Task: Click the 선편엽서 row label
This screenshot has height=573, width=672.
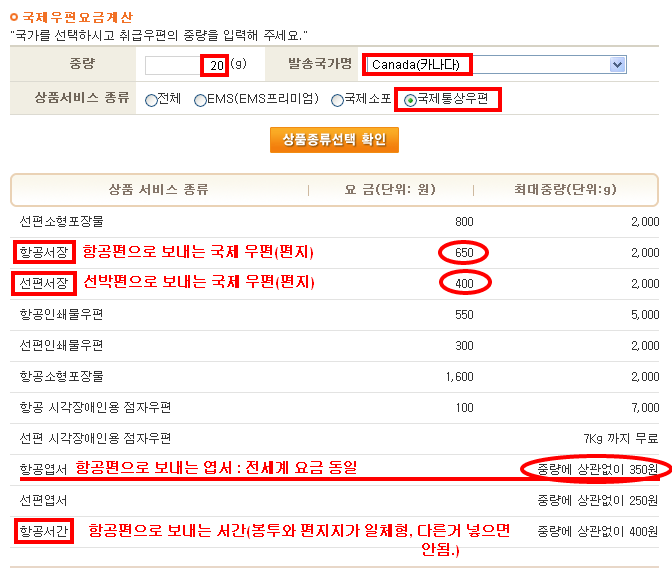Action: click(43, 500)
